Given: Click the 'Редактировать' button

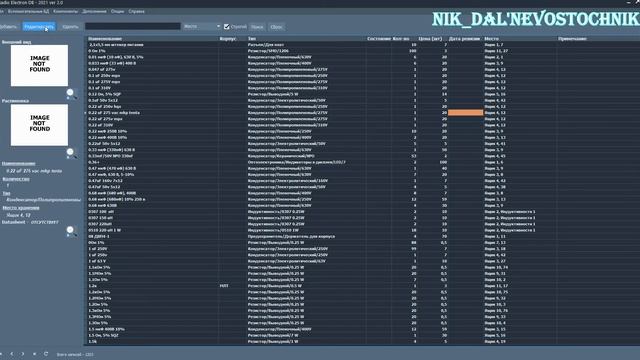Looking at the screenshot, I should point(39,27).
